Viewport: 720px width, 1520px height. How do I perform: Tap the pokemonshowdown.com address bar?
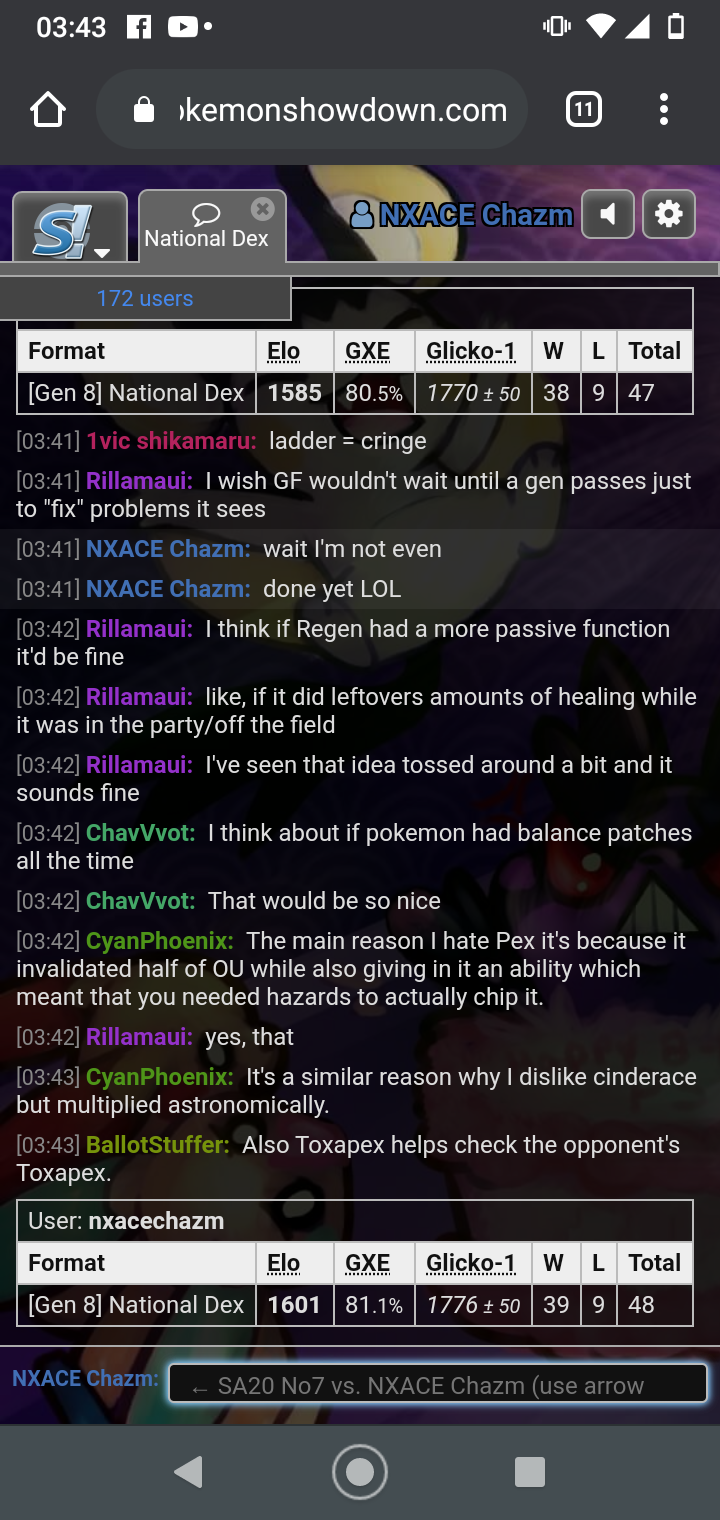(x=311, y=110)
